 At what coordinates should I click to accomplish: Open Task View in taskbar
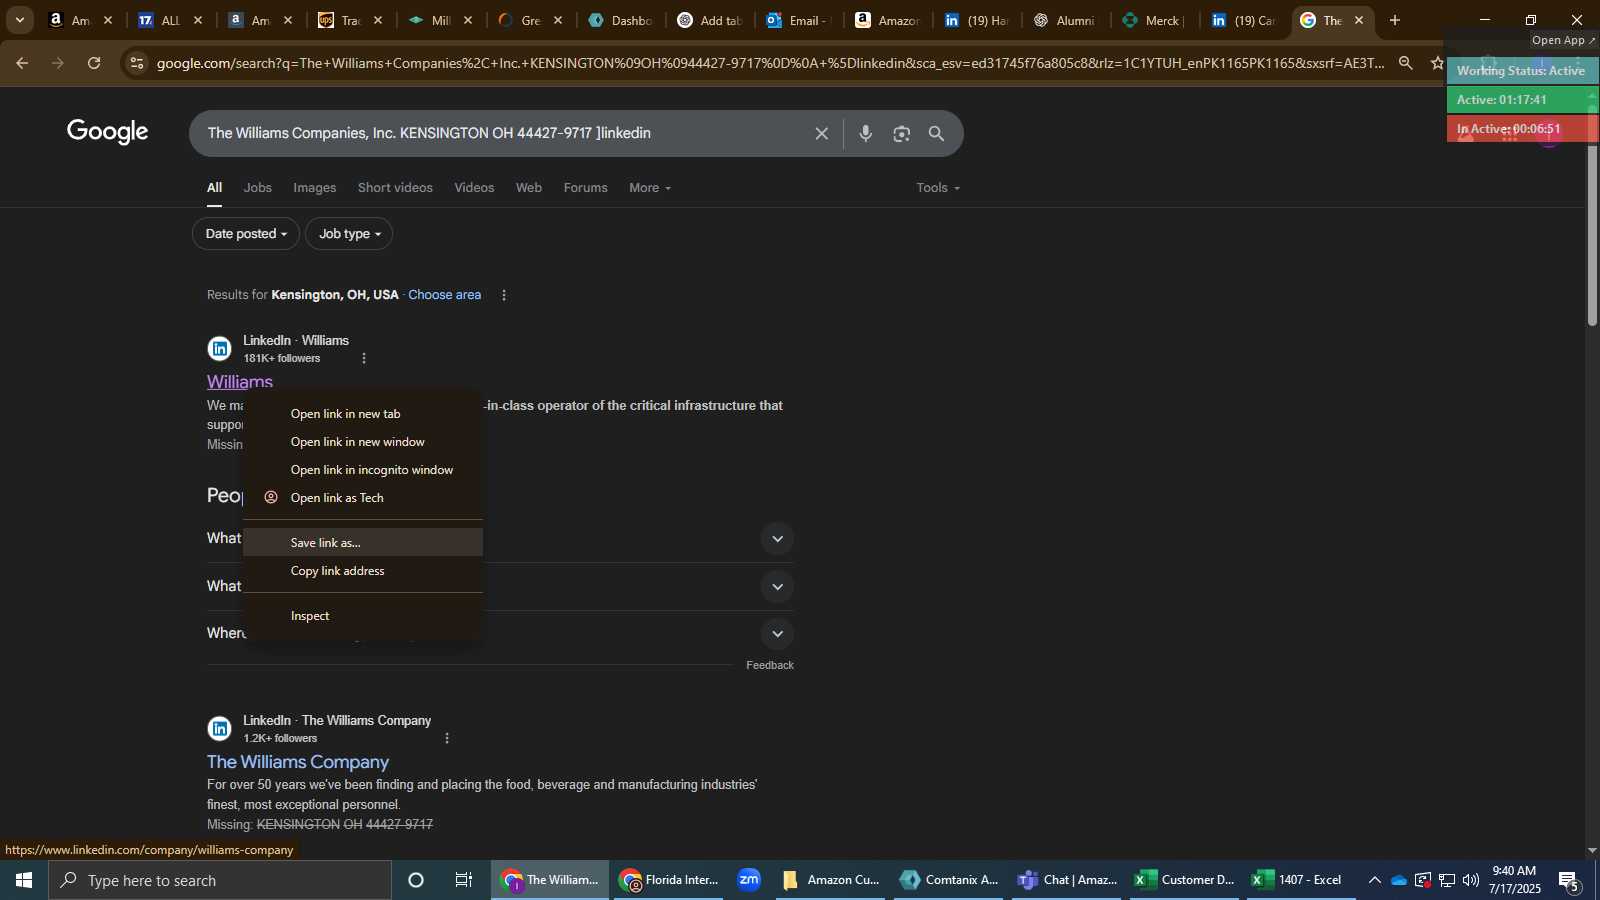click(464, 880)
